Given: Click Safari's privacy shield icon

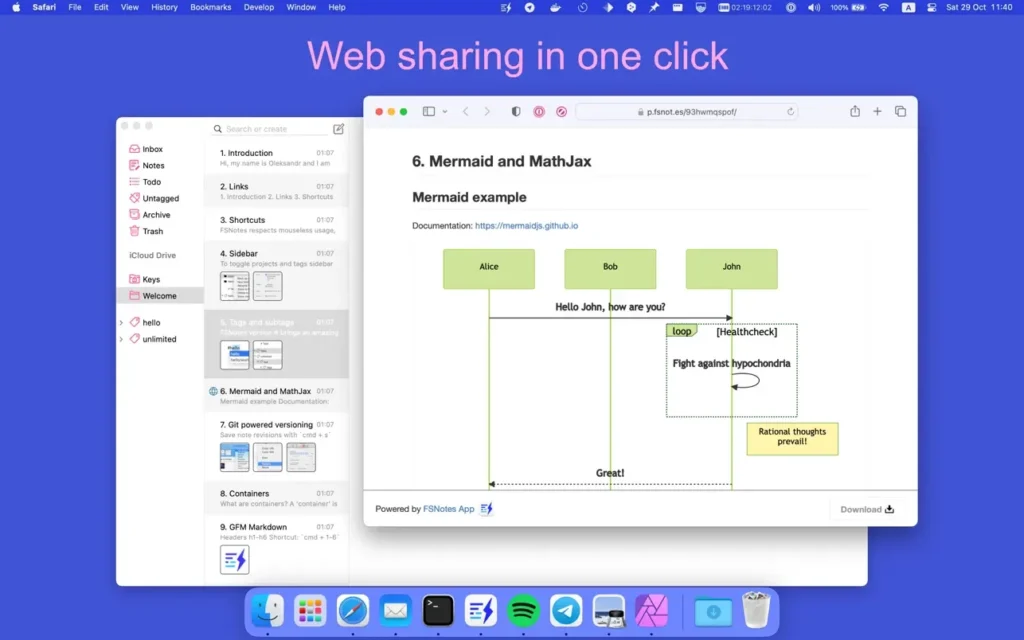Looking at the screenshot, I should [x=515, y=111].
